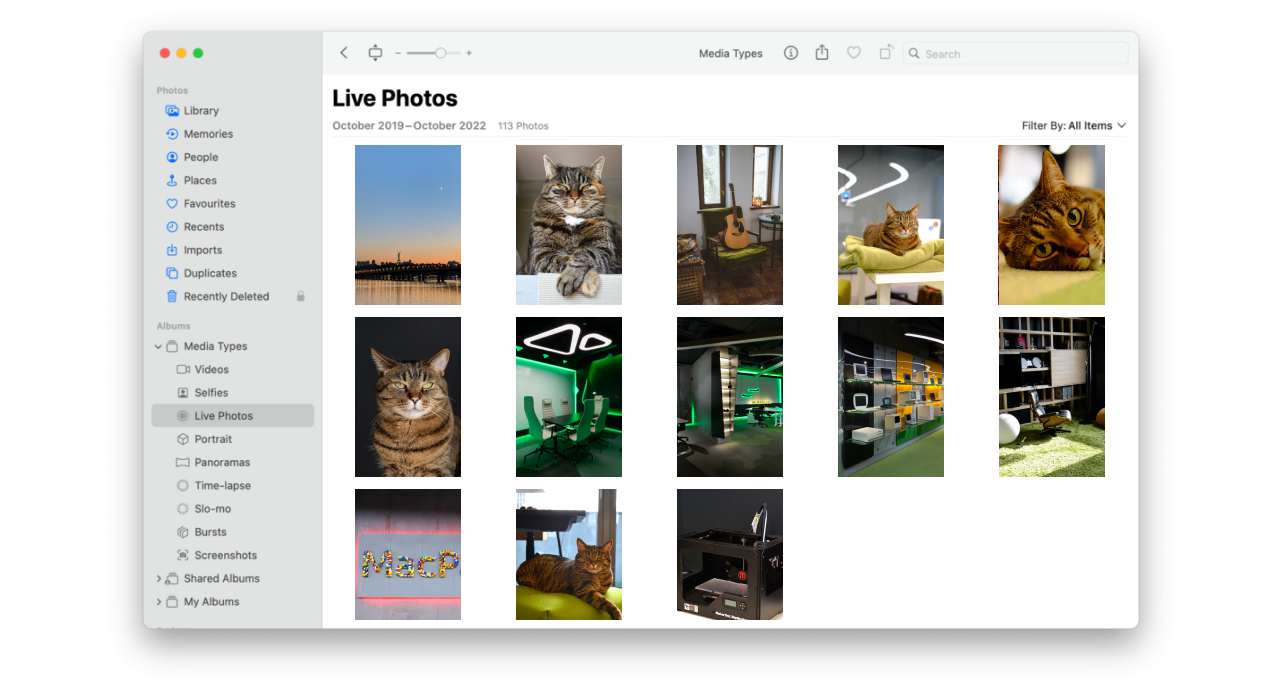The height and width of the screenshot is (690, 1280).
Task: Click the Portrait cube icon
Action: (183, 439)
